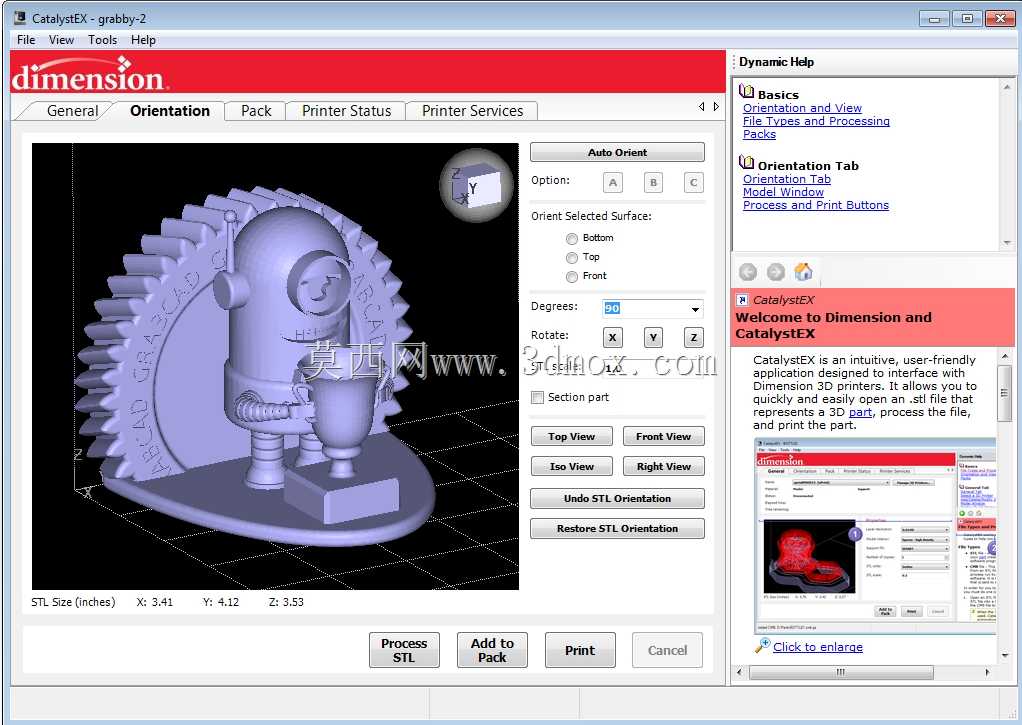Switch to the Printer Status tab
This screenshot has height=725, width=1022.
coord(346,111)
